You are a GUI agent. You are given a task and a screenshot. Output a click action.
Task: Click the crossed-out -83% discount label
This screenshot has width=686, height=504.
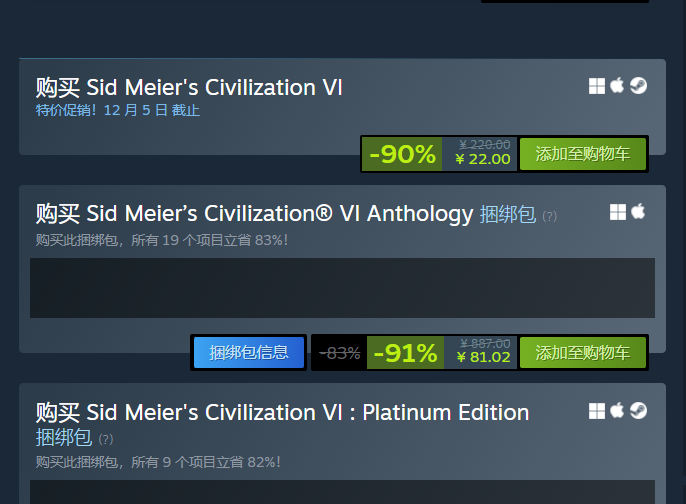point(340,352)
